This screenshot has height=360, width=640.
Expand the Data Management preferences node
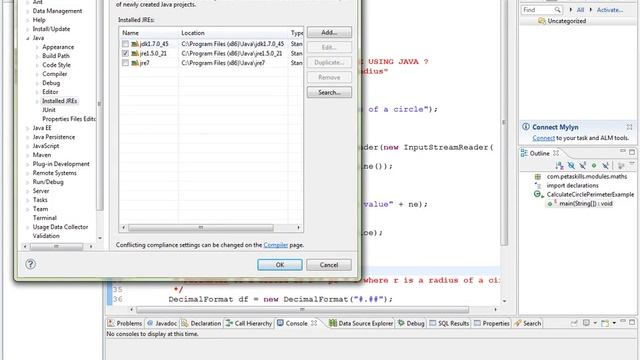click(28, 11)
